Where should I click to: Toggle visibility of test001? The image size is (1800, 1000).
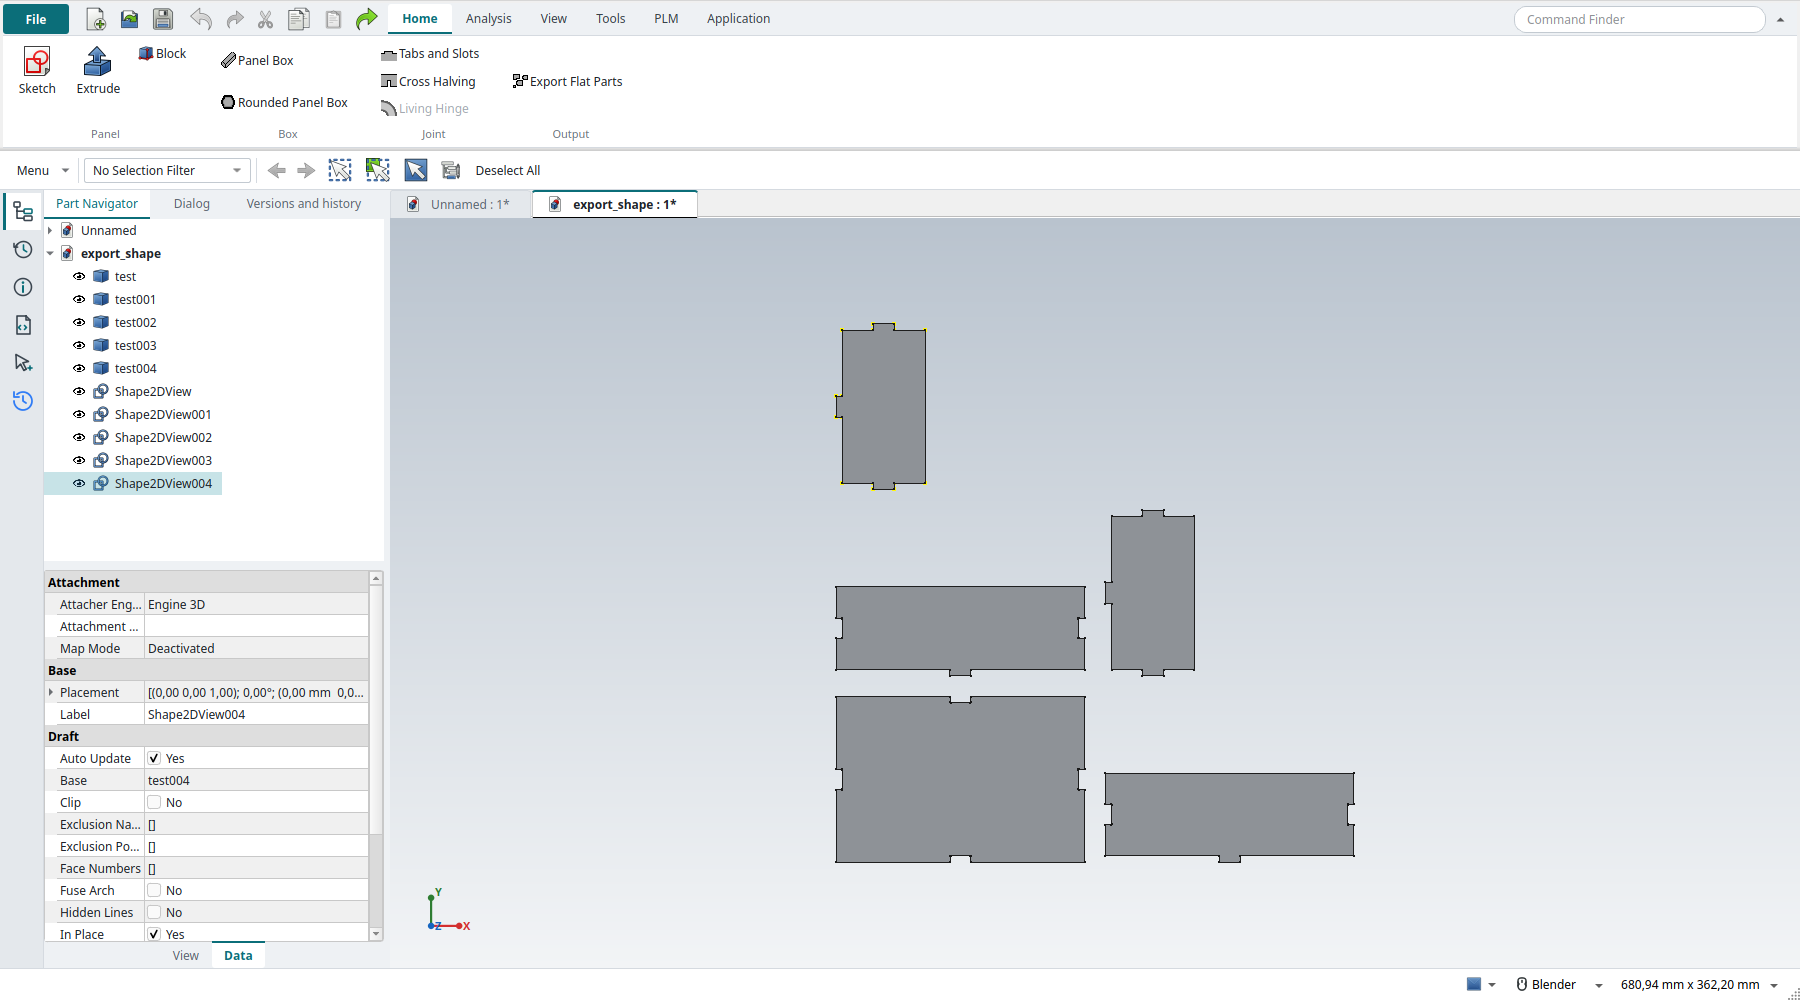point(79,300)
